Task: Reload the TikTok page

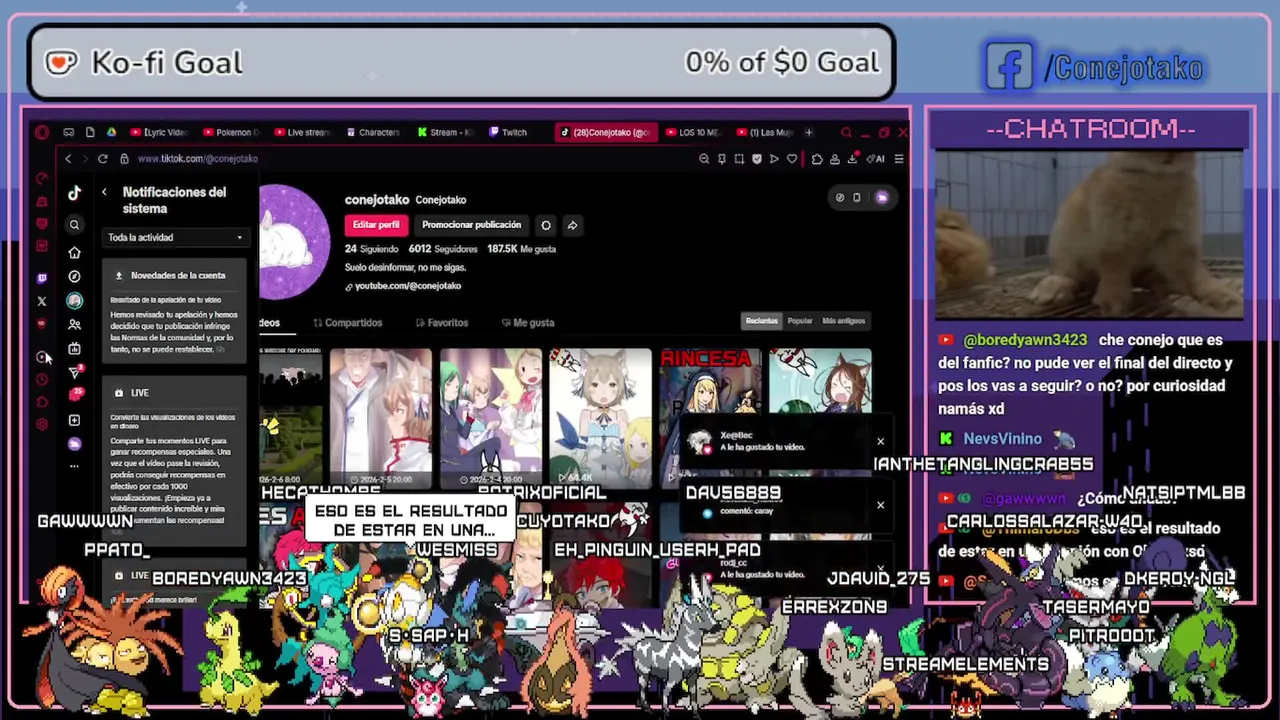Action: (102, 159)
